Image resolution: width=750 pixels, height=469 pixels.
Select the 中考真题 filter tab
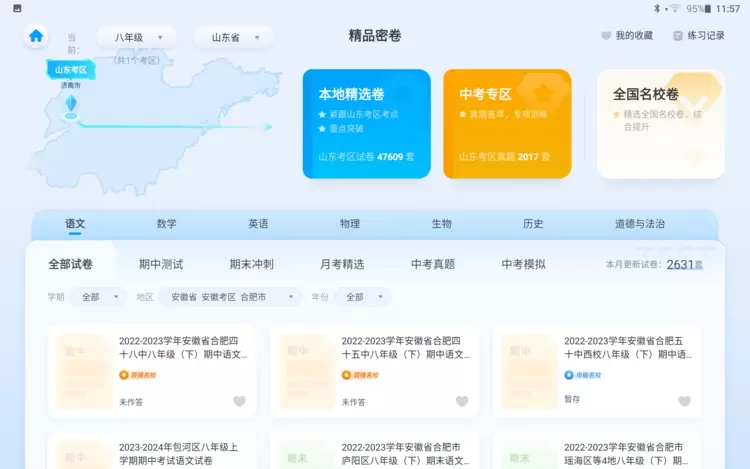[433, 264]
